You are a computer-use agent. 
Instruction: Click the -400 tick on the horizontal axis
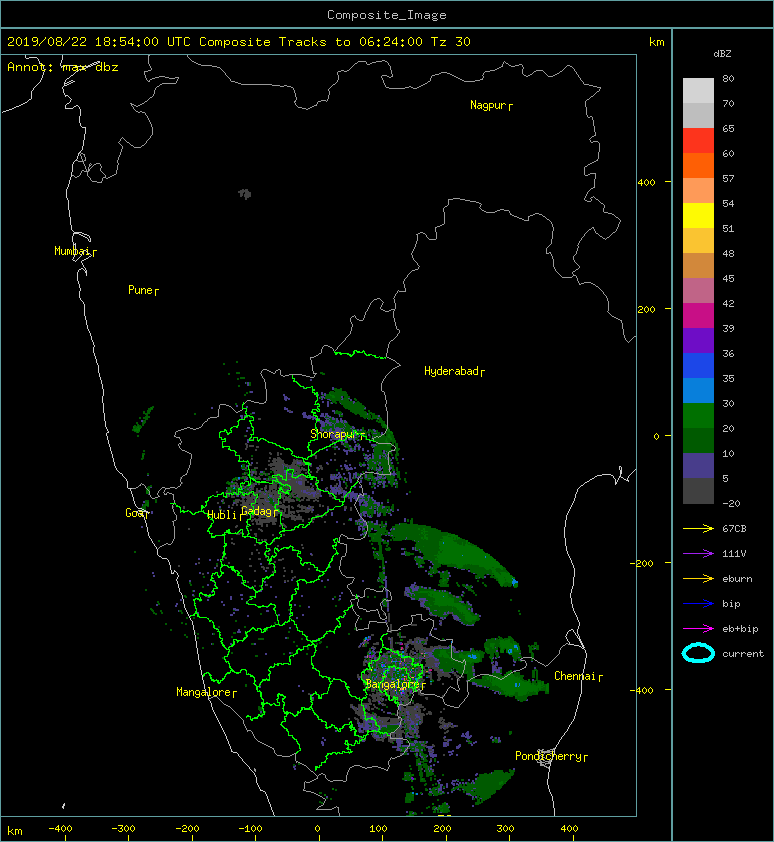pyautogui.click(x=60, y=829)
